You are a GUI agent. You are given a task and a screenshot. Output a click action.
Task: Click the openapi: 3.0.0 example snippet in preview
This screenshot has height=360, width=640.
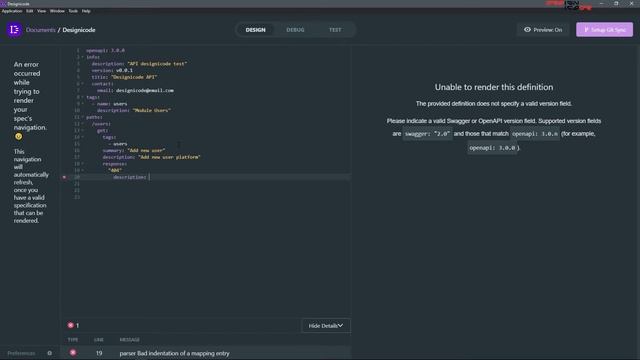pyautogui.click(x=492, y=148)
